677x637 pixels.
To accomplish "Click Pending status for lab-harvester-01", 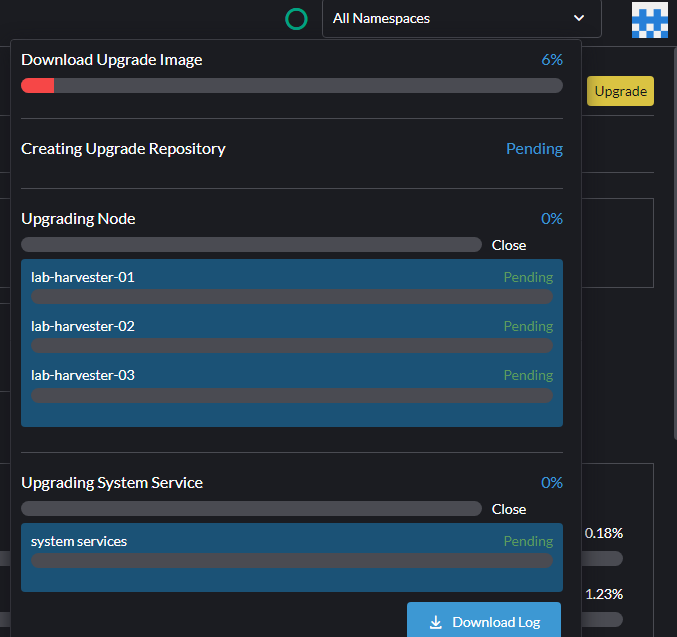I will pos(528,277).
